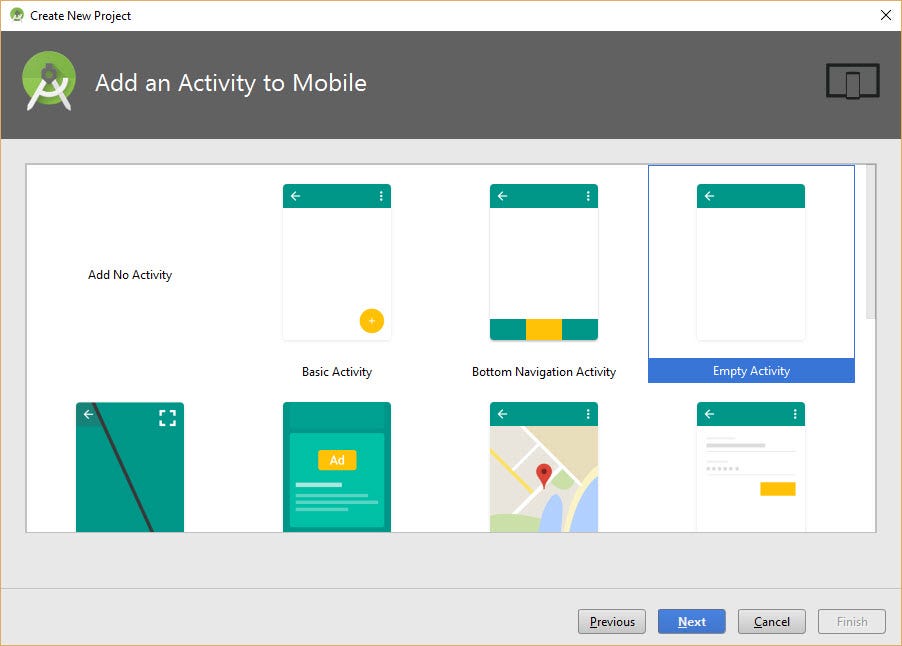Click the disabled Finish button
The height and width of the screenshot is (646, 902).
(x=851, y=621)
